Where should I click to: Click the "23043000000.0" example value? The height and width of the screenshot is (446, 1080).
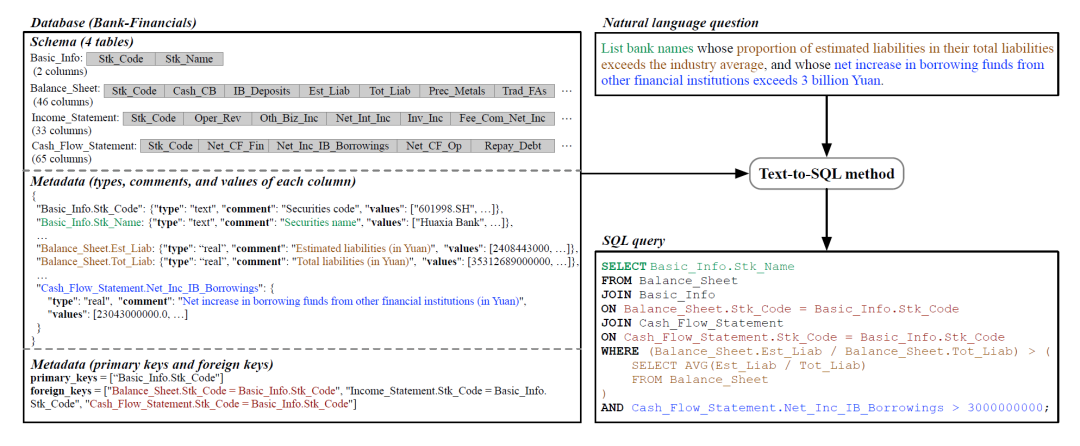point(131,315)
